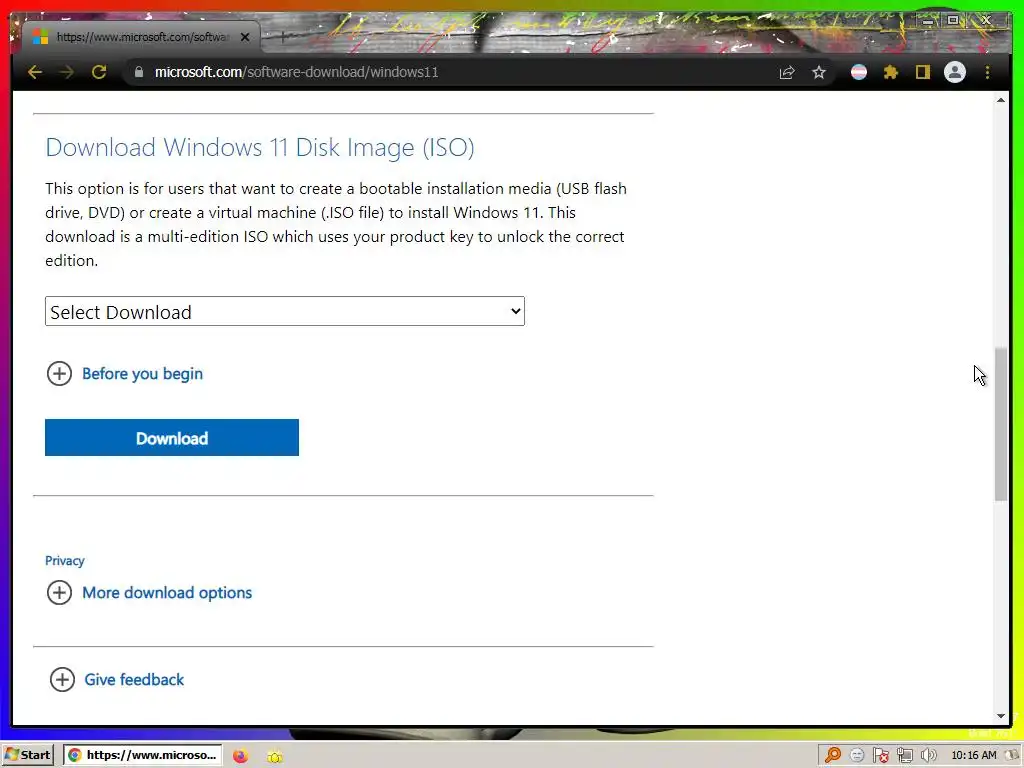The image size is (1024, 768).
Task: Maximize the Chrome window
Action: point(953,21)
